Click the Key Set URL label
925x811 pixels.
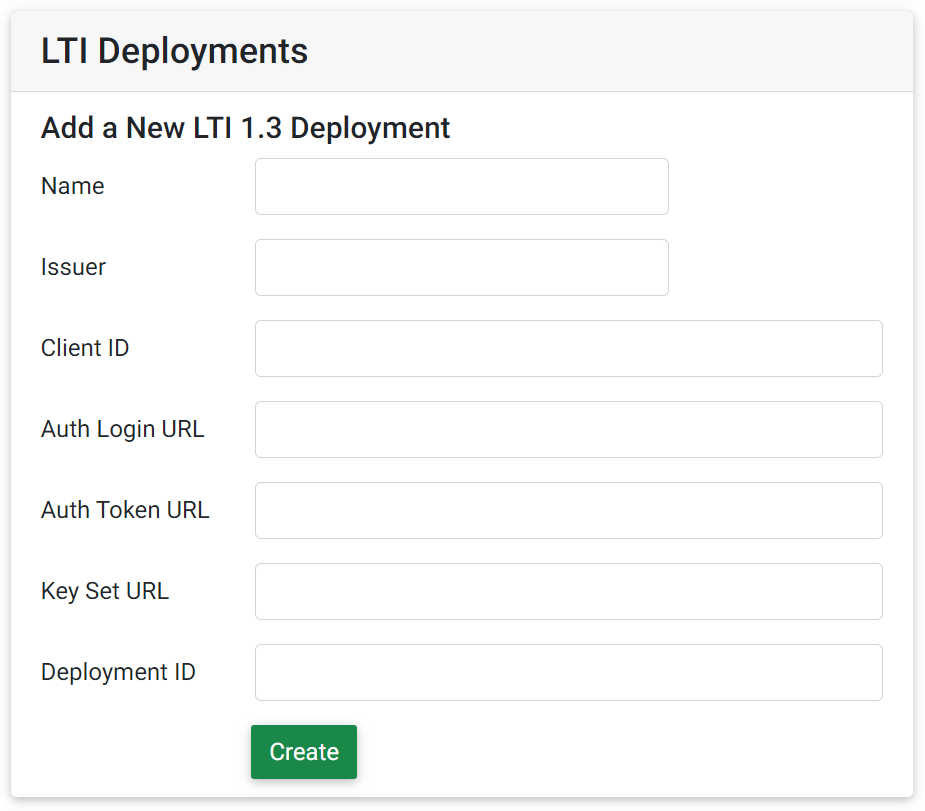pyautogui.click(x=104, y=591)
